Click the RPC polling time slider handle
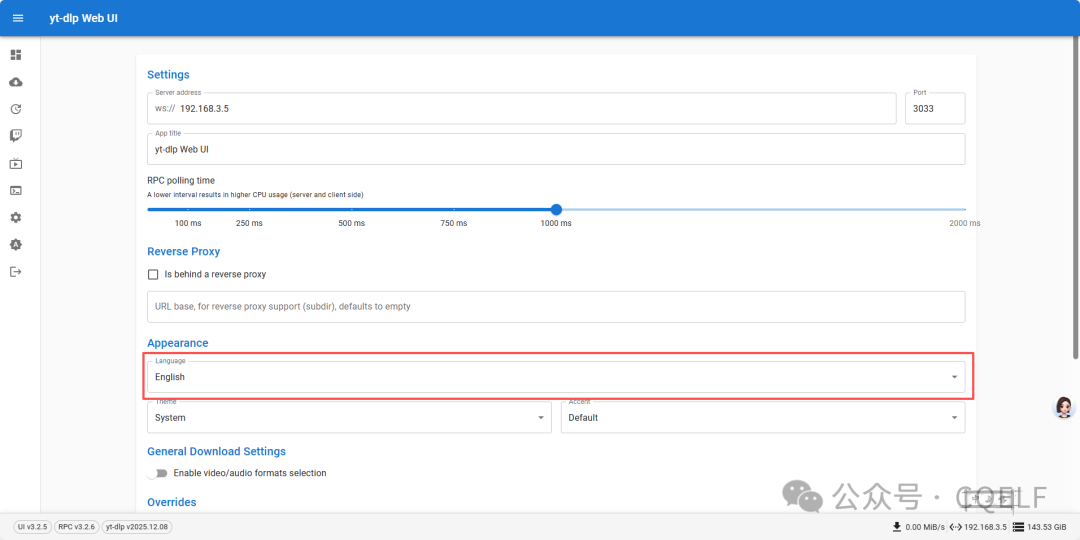The image size is (1080, 540). point(556,209)
